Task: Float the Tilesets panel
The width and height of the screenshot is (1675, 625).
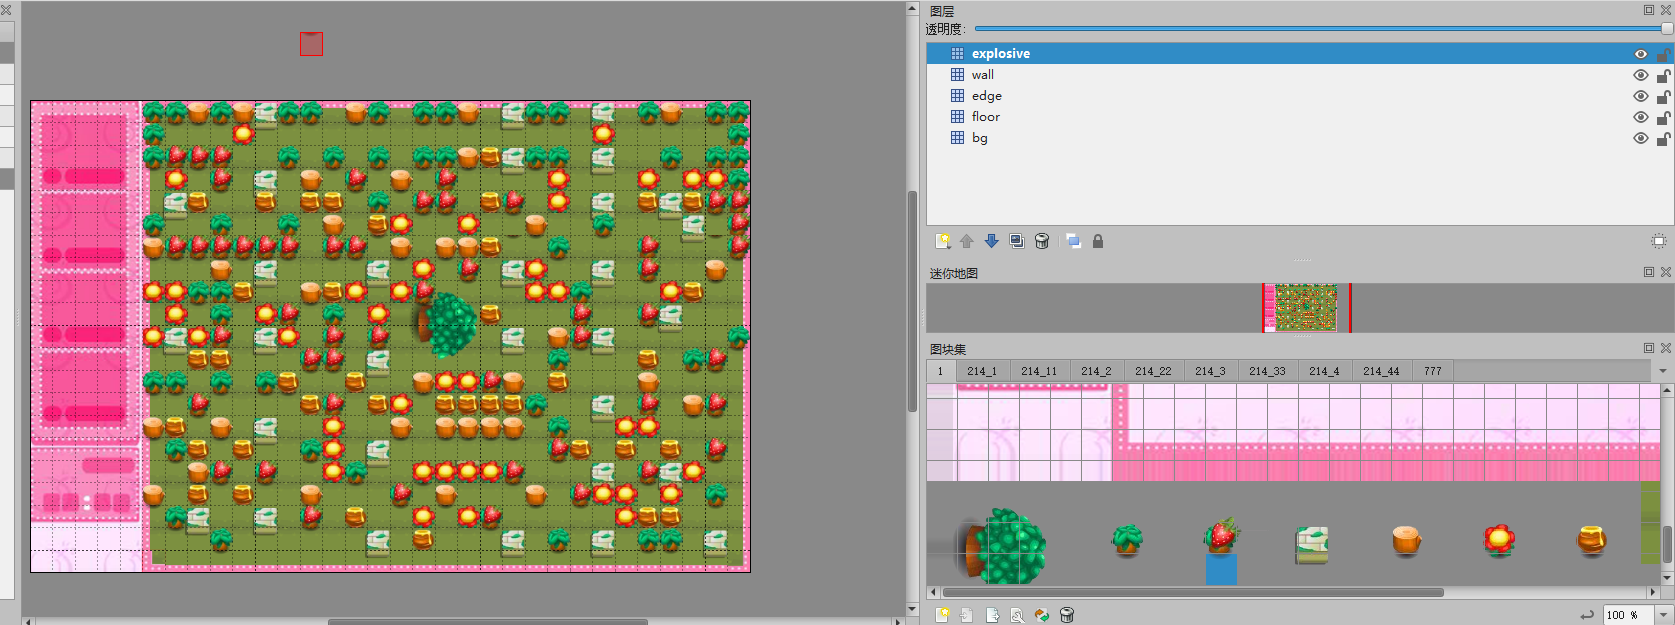Action: tap(1649, 348)
